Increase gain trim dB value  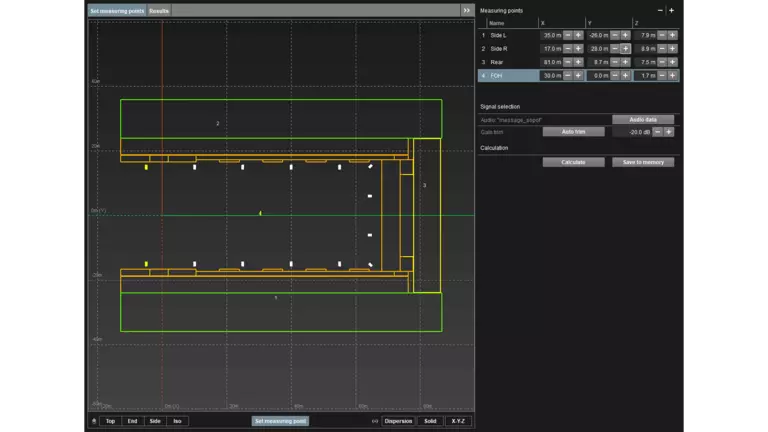click(x=669, y=131)
